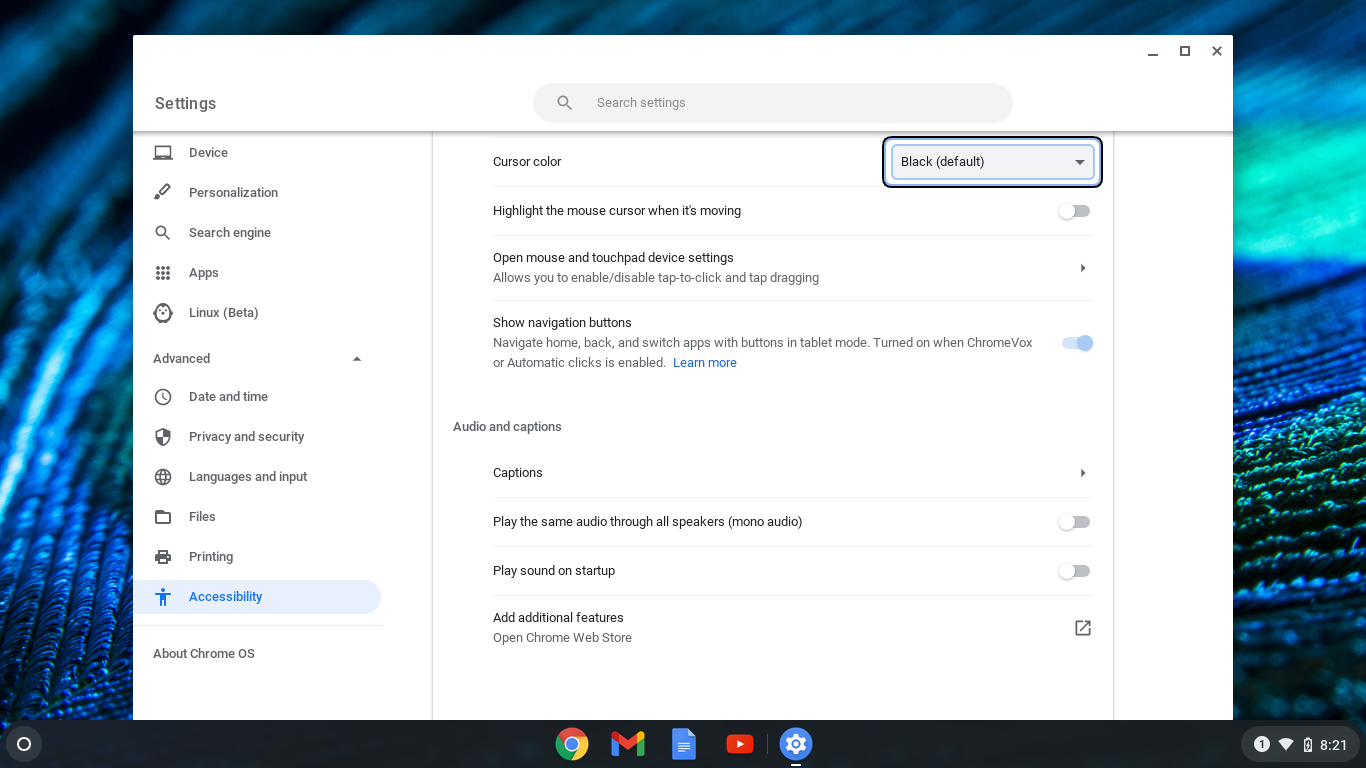This screenshot has height=768, width=1366.
Task: Select the Device sidebar icon
Action: 163,152
